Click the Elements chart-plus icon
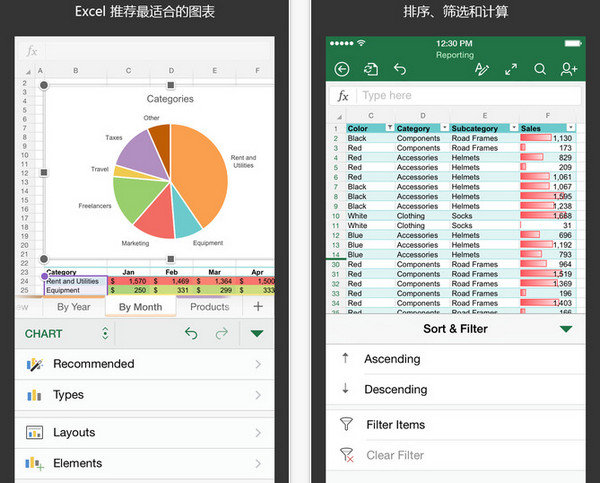 tap(35, 463)
